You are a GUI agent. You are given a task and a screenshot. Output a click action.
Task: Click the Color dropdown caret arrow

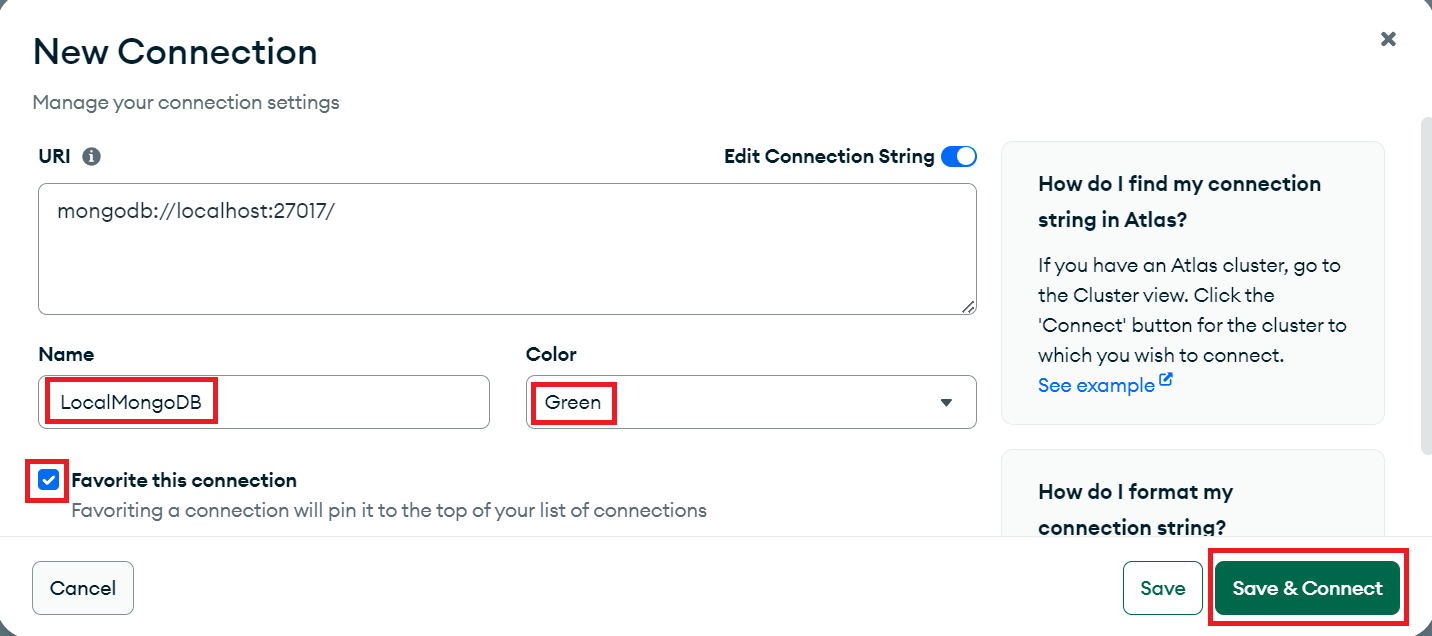click(x=946, y=403)
